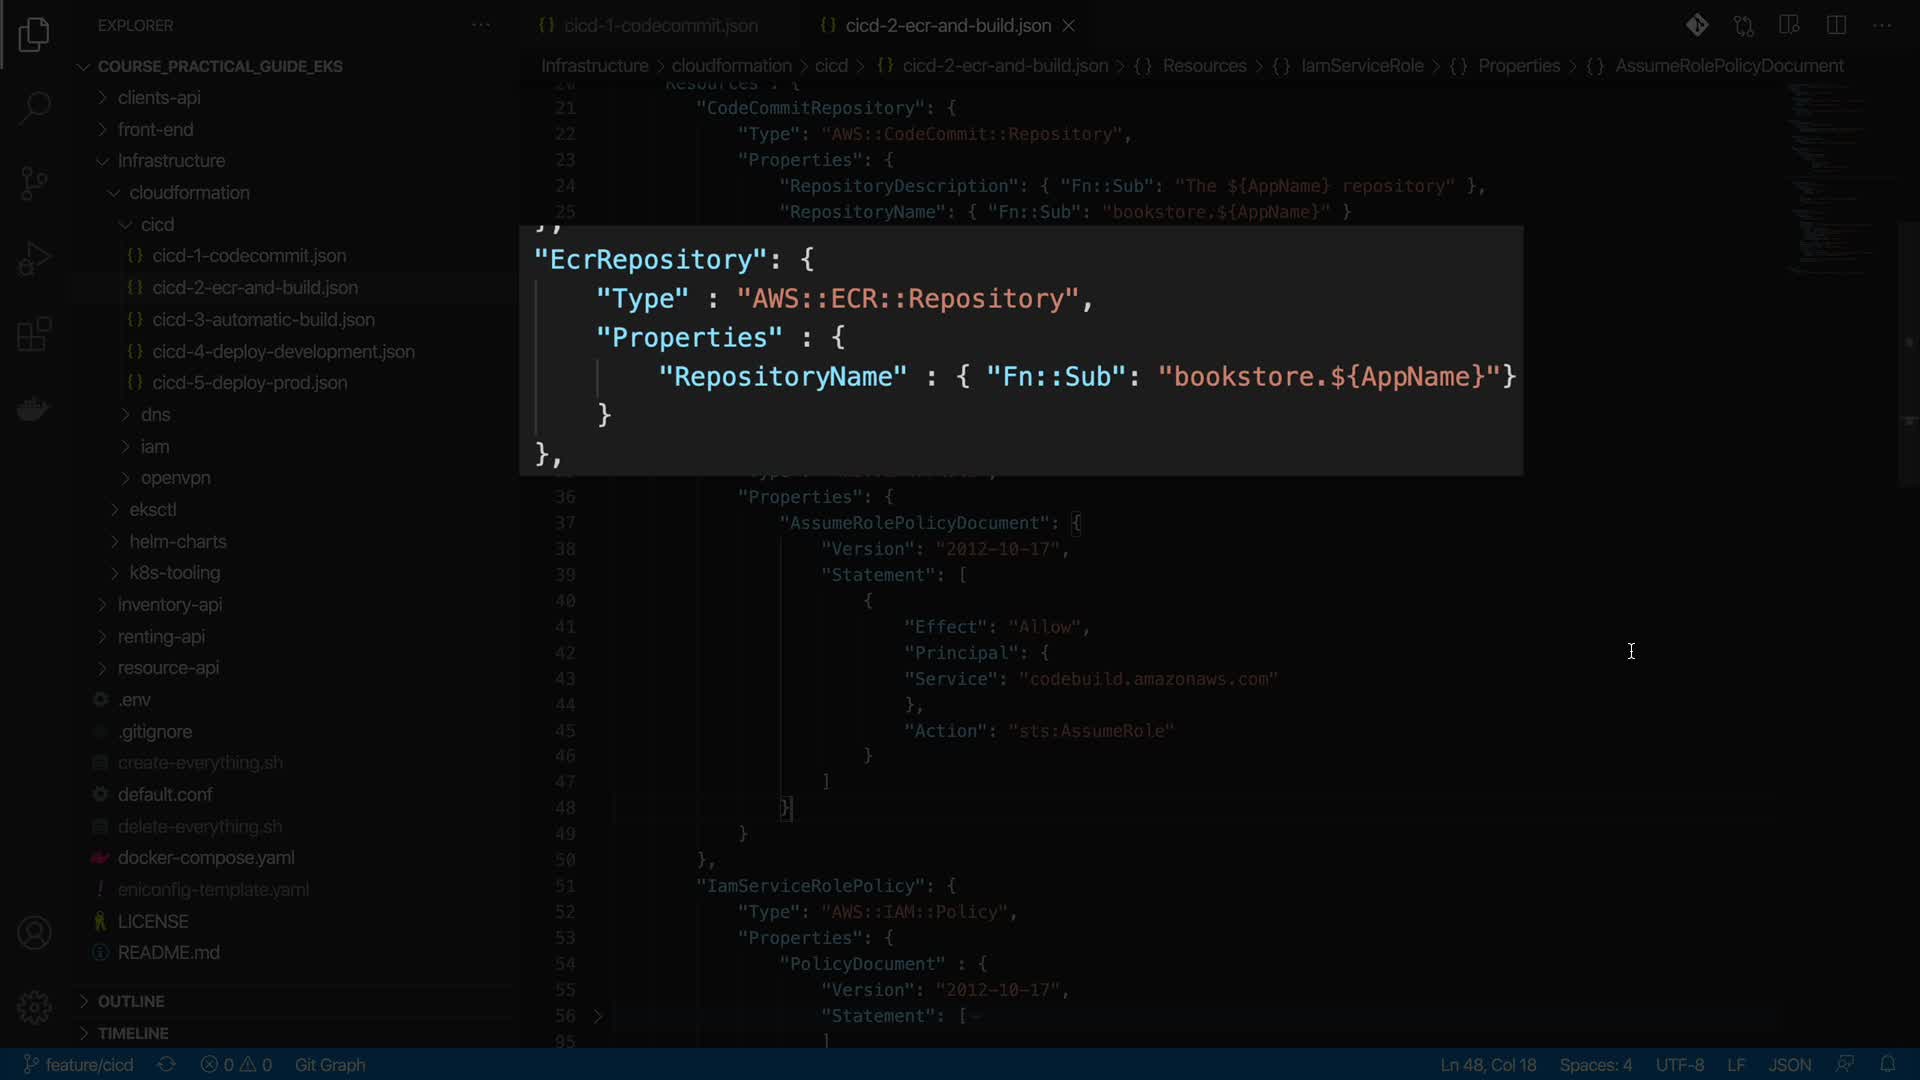Screen dimensions: 1920x1080
Task: Close the cicd-2-ecr-and-build.json tab
Action: click(x=1069, y=26)
